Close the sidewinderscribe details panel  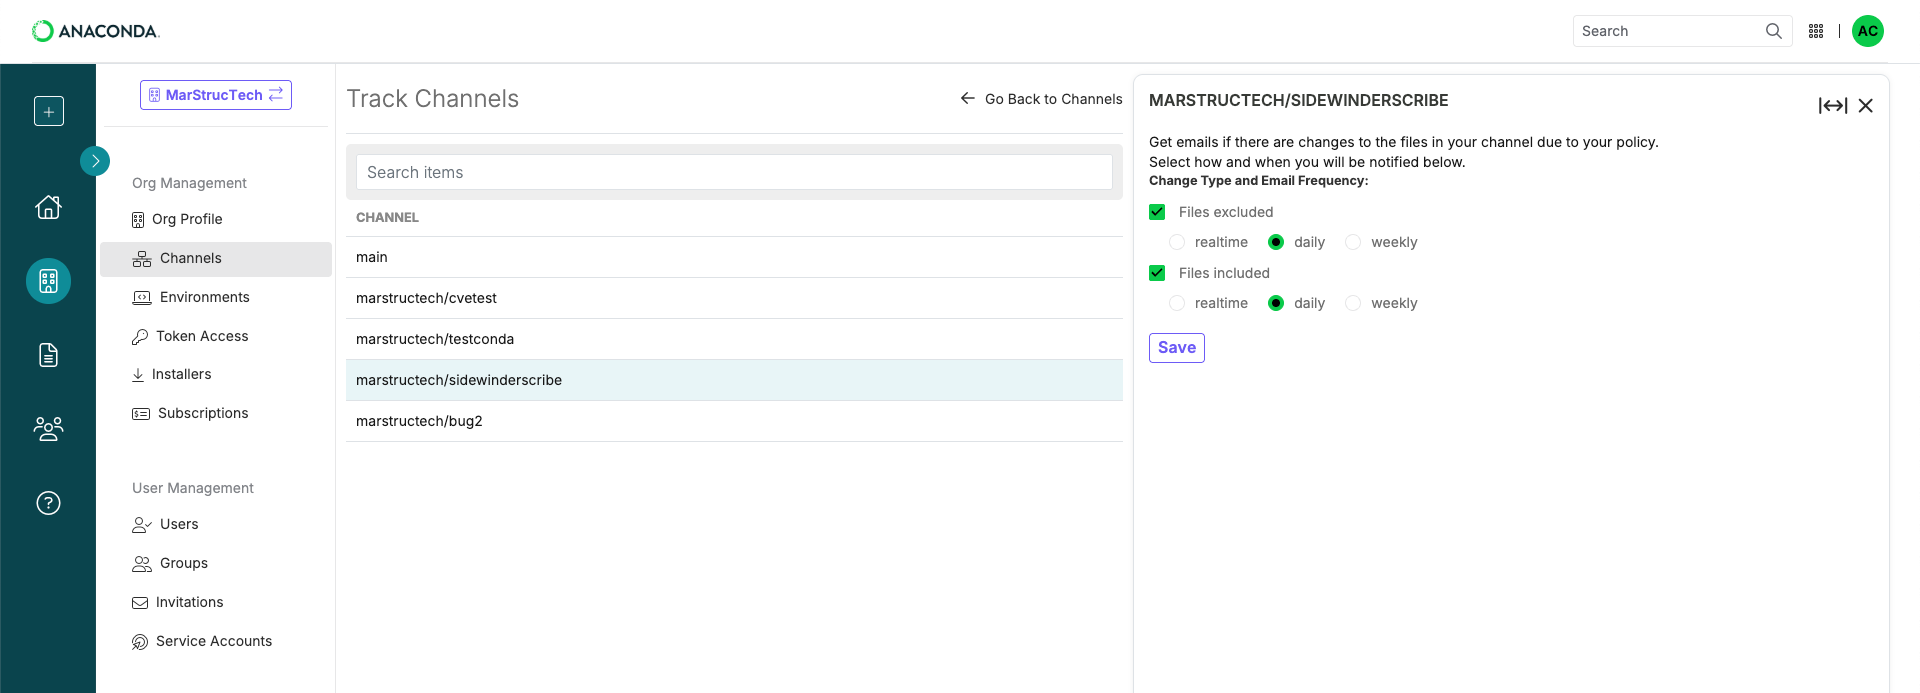point(1866,106)
